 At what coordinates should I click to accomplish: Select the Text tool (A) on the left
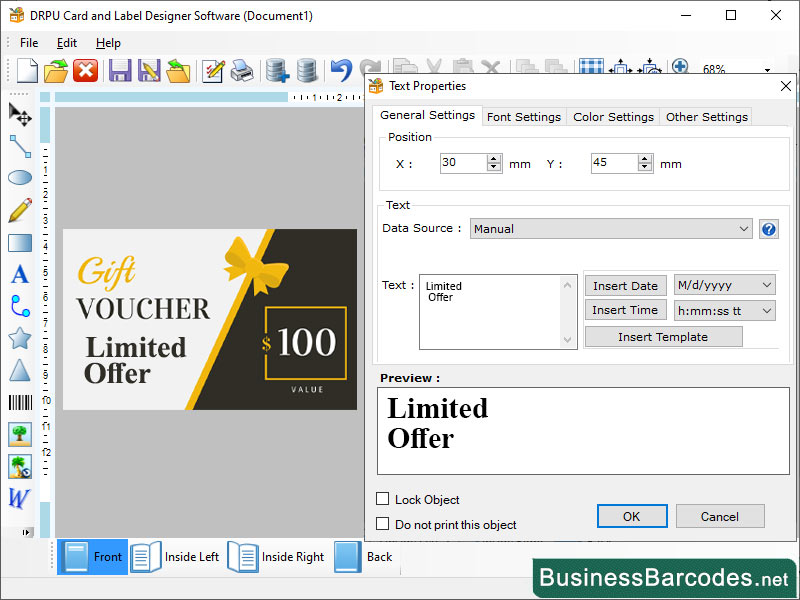[x=19, y=274]
